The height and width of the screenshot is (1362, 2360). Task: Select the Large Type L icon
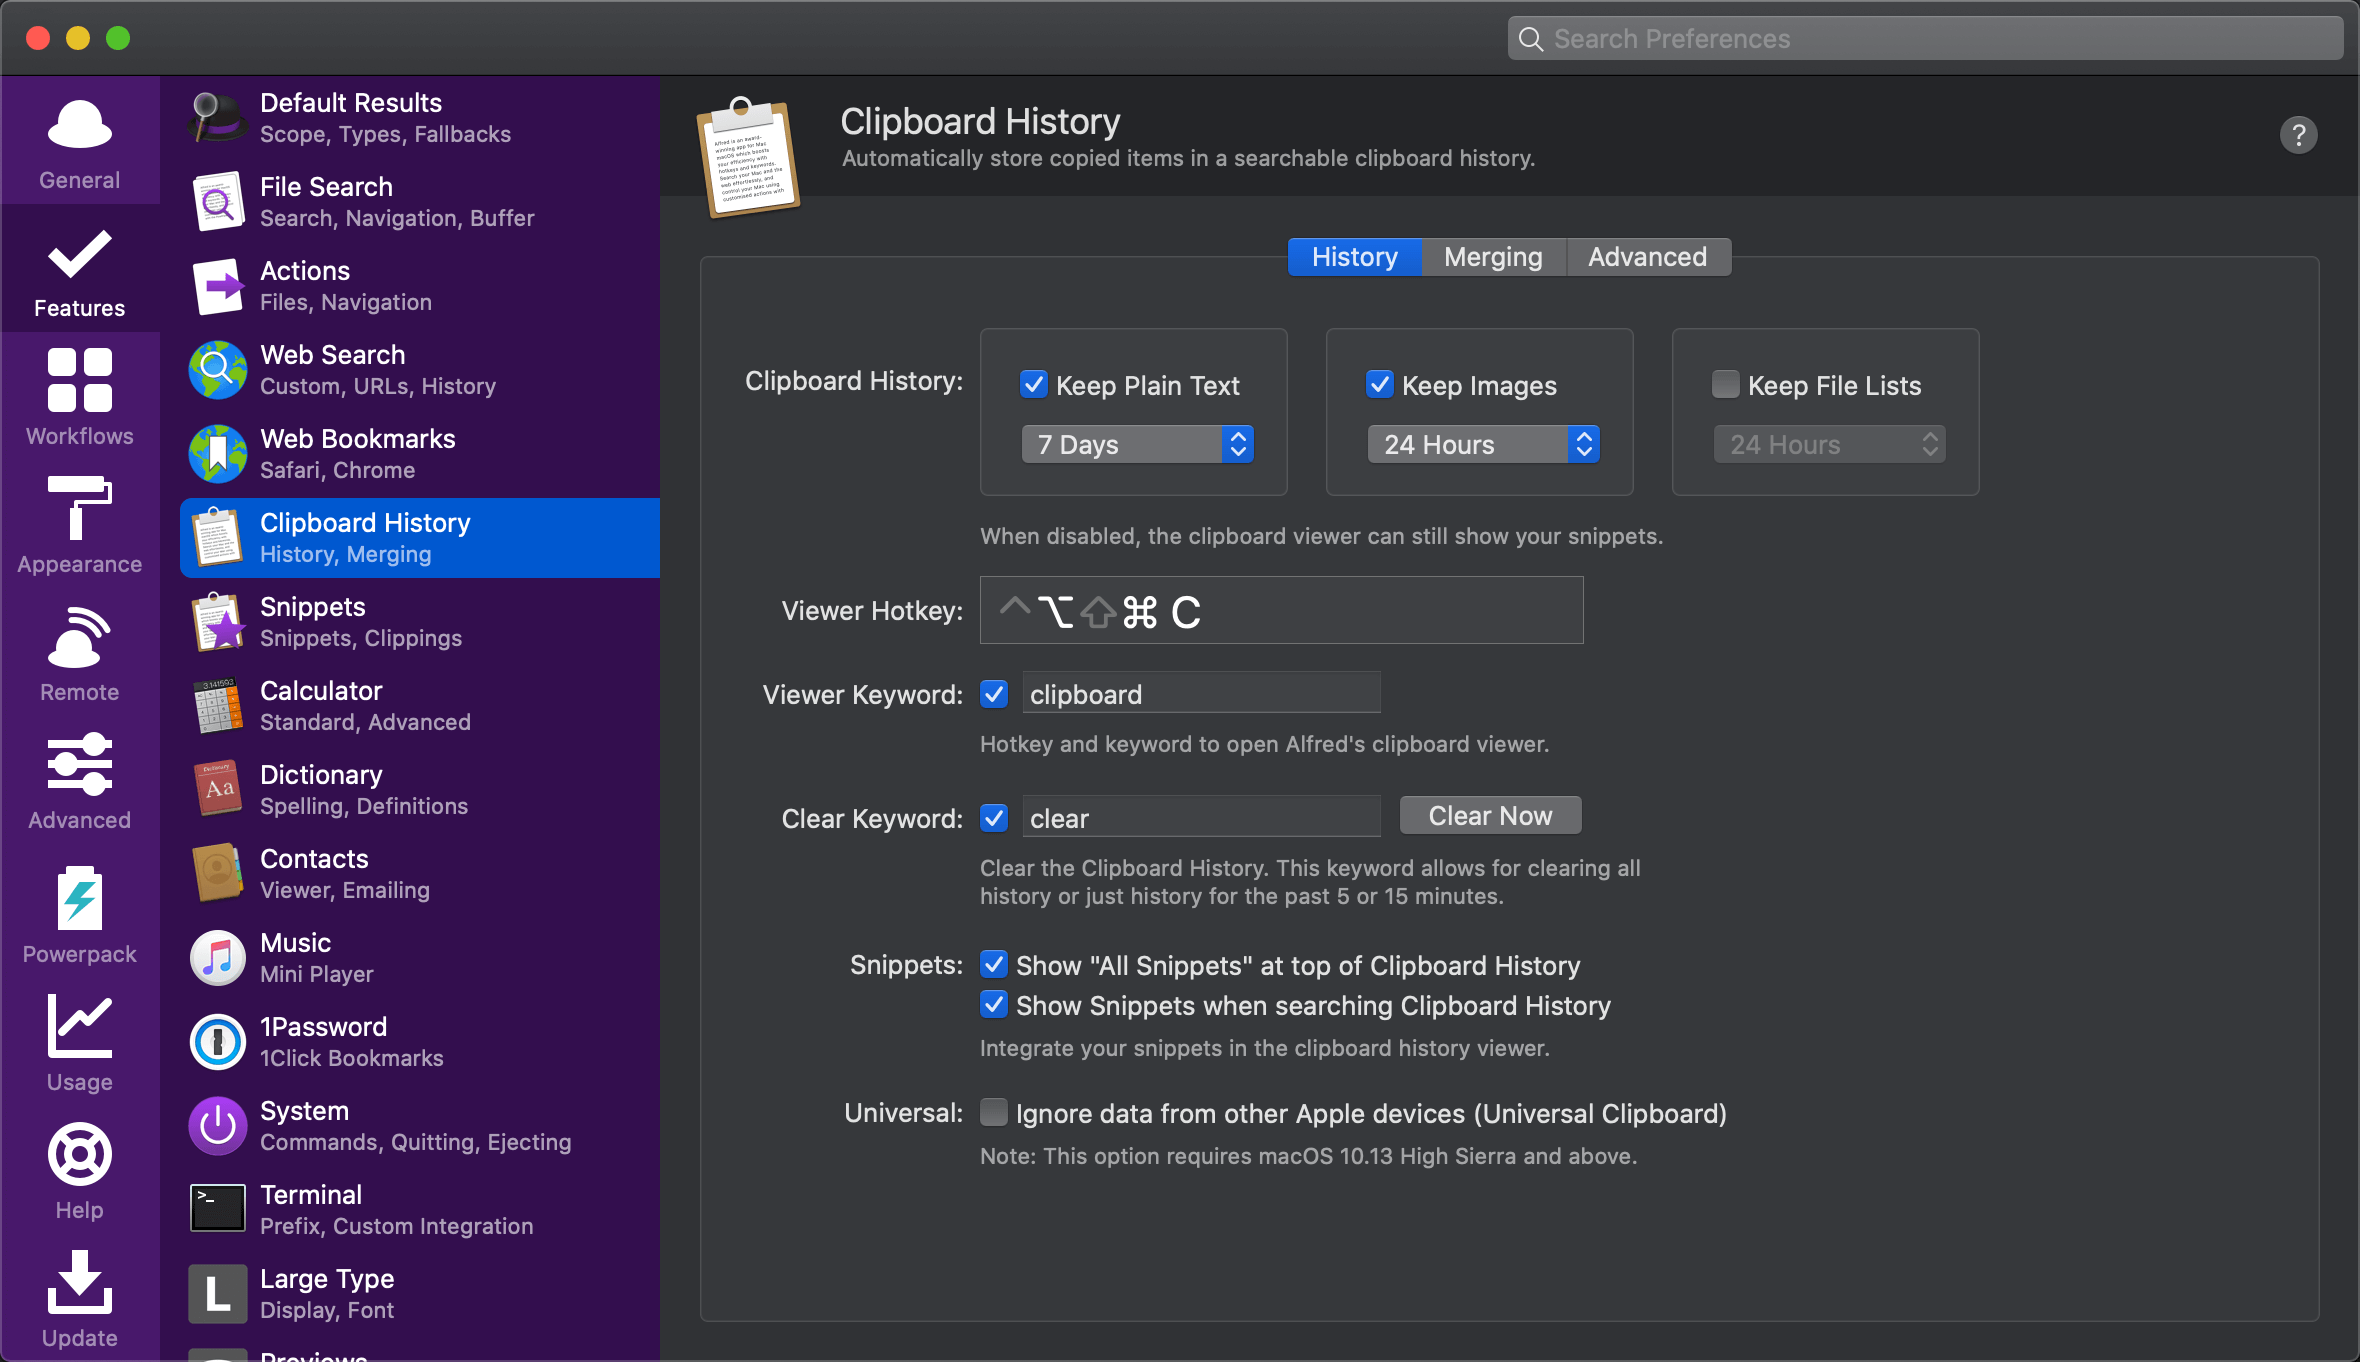point(217,1294)
